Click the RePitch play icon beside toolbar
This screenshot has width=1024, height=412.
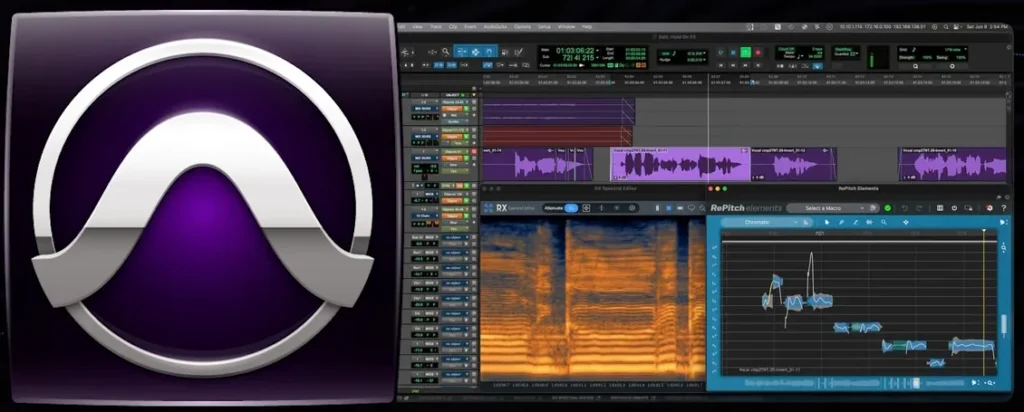(1002, 222)
